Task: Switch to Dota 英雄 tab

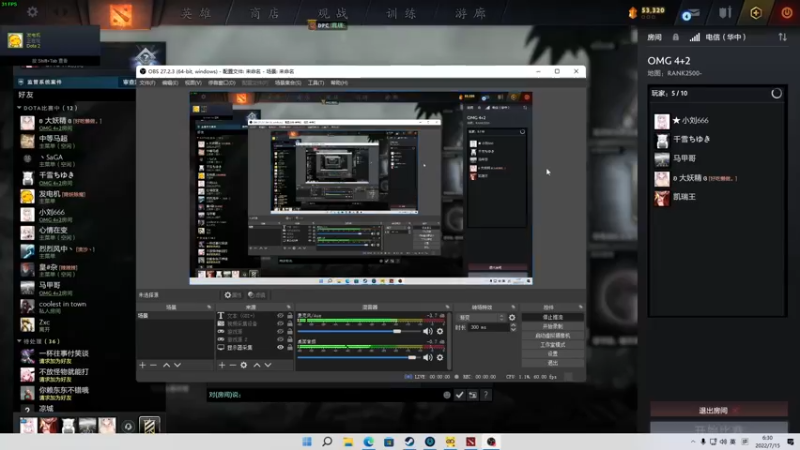Action: click(x=196, y=14)
